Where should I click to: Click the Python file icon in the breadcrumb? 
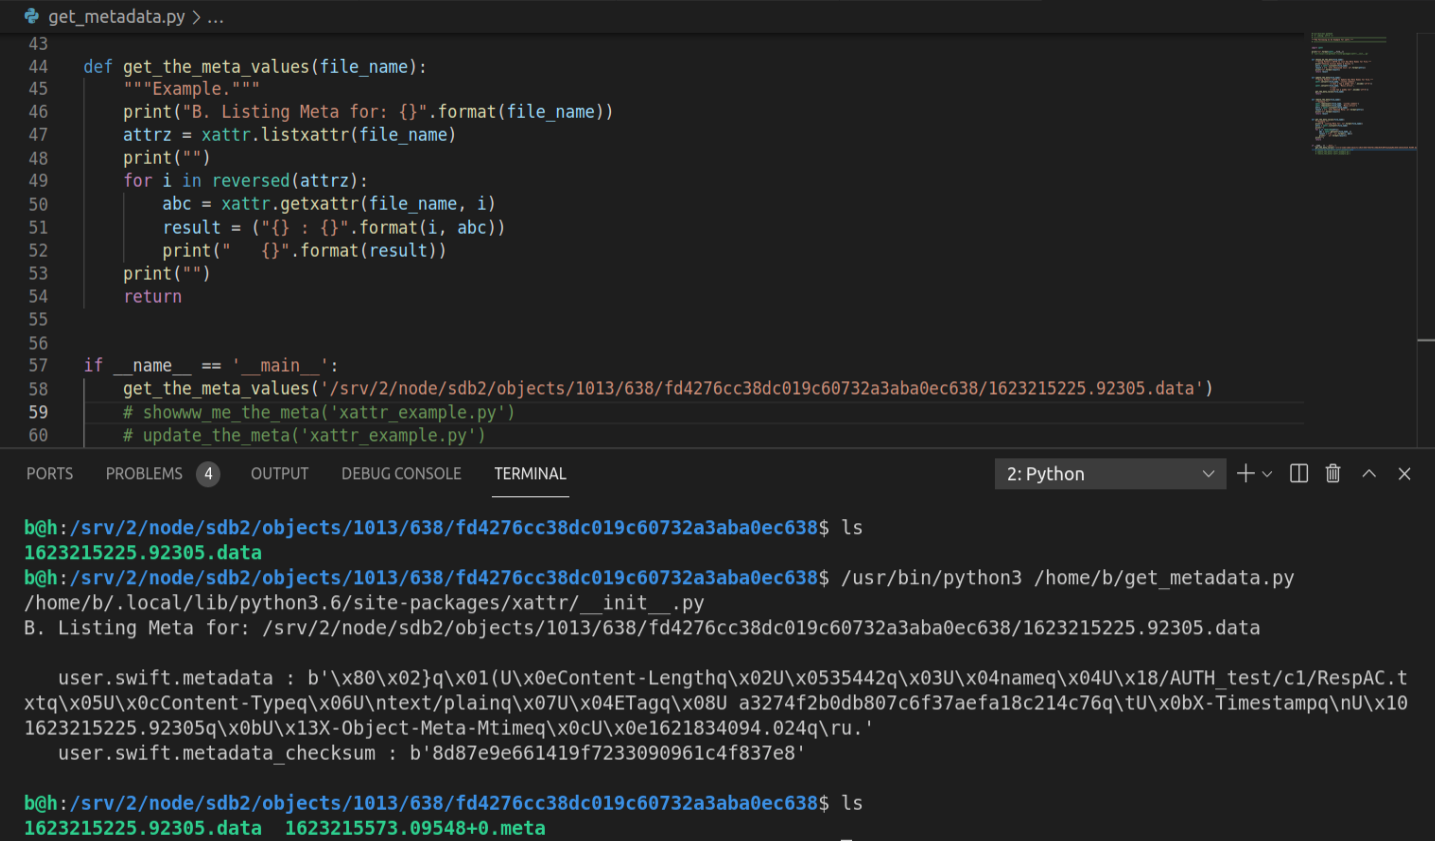[x=31, y=16]
